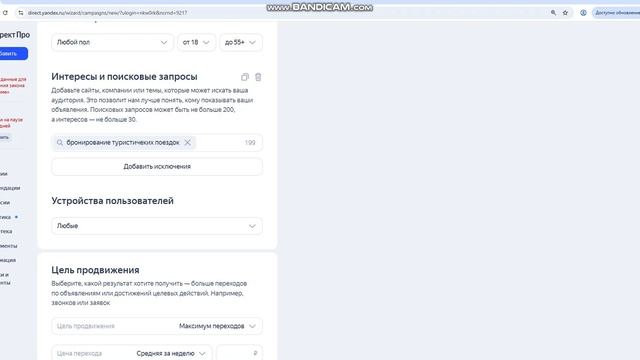Screen dimensions: 640x360
Task: Open sidebar item ending with 'ндации'
Action: tap(10, 188)
